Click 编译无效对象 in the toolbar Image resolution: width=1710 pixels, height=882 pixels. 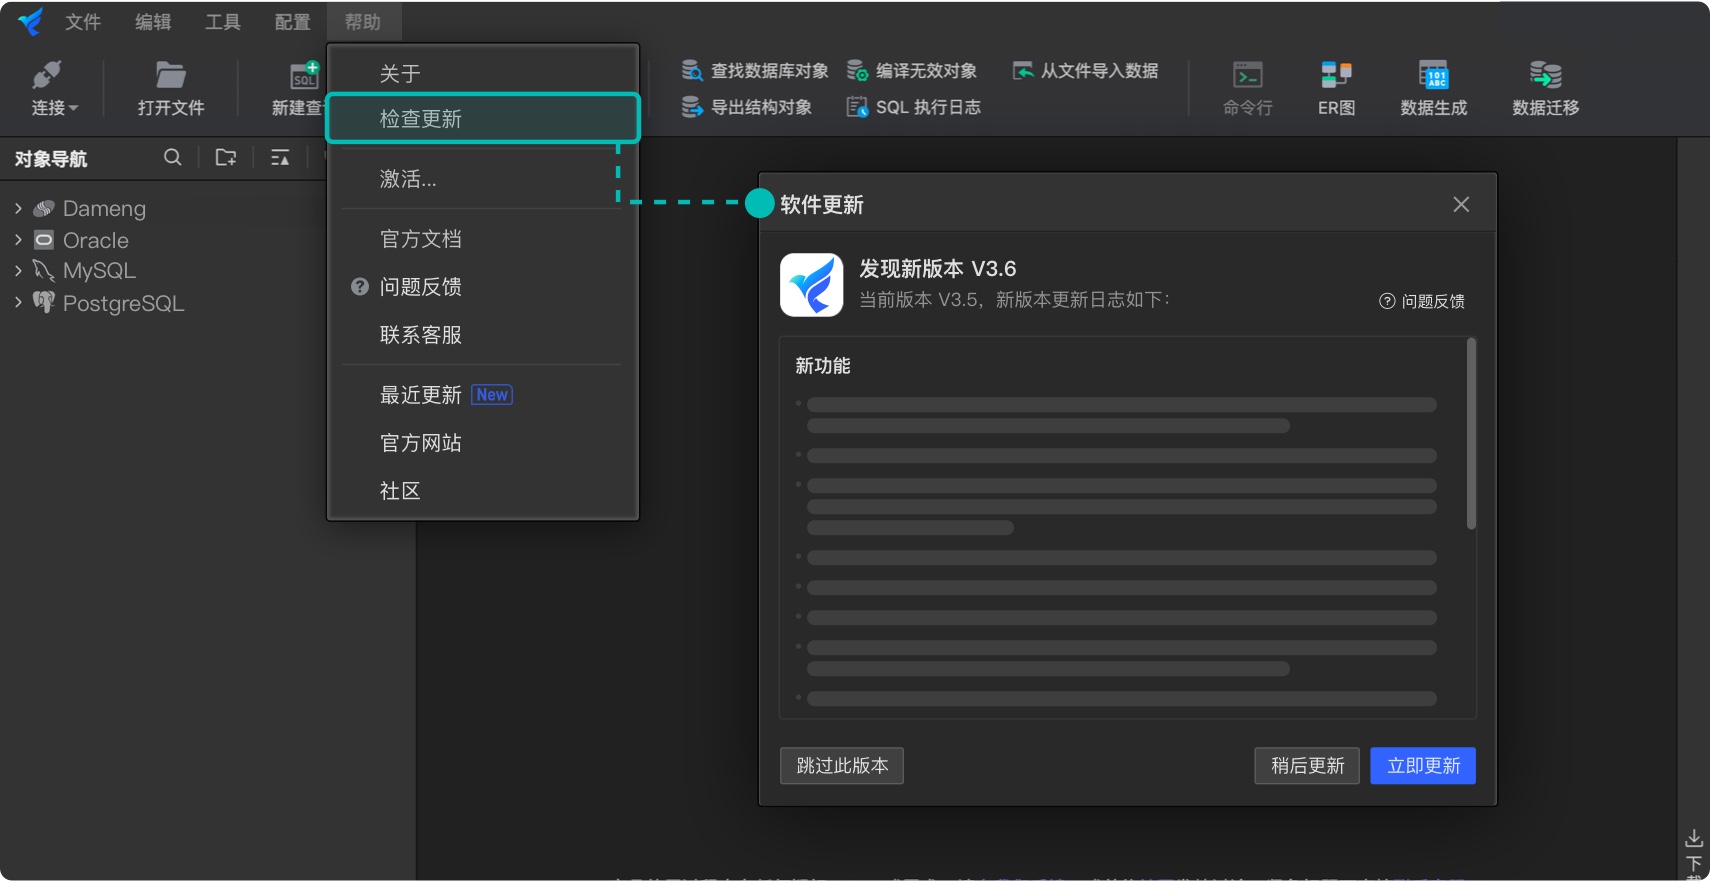[912, 71]
